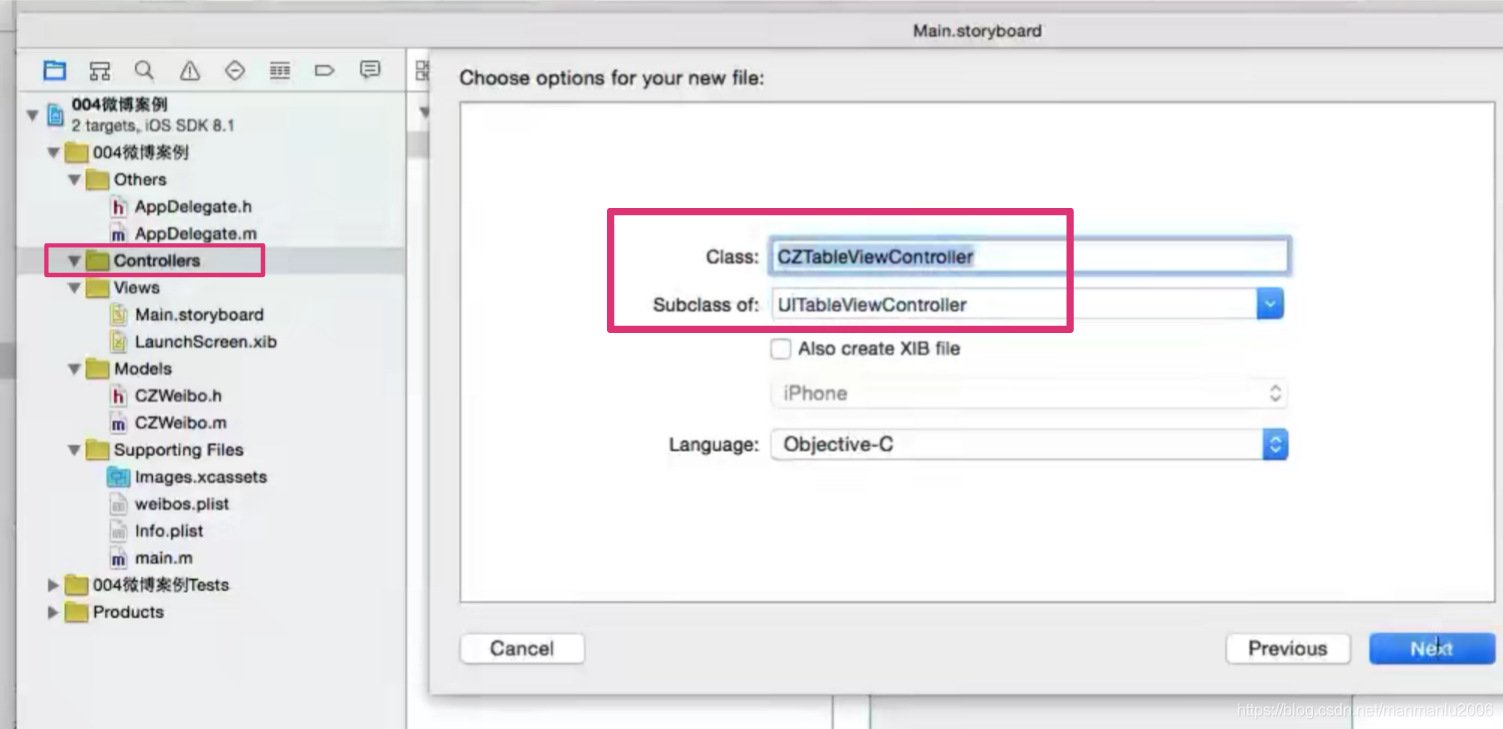This screenshot has height=729, width=1503.
Task: Open the Test navigator diamond icon
Action: point(235,70)
